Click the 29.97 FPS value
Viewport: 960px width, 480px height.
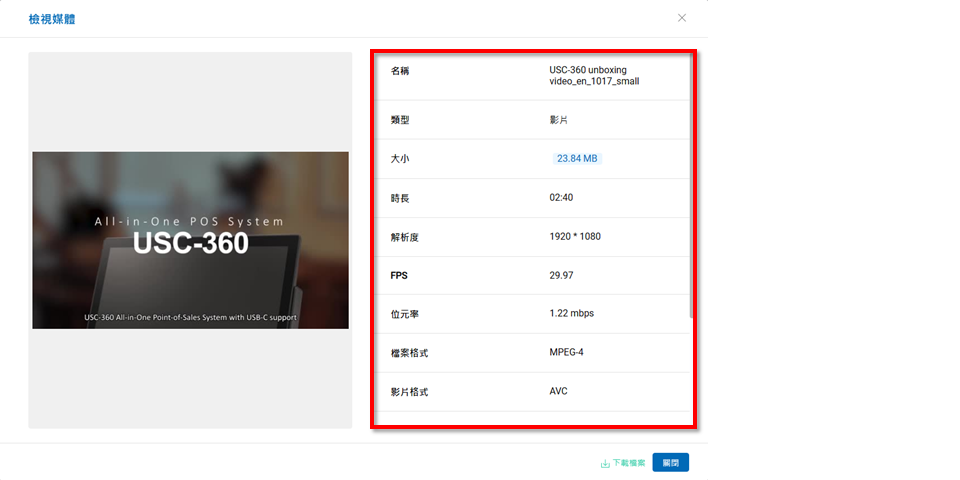click(561, 276)
